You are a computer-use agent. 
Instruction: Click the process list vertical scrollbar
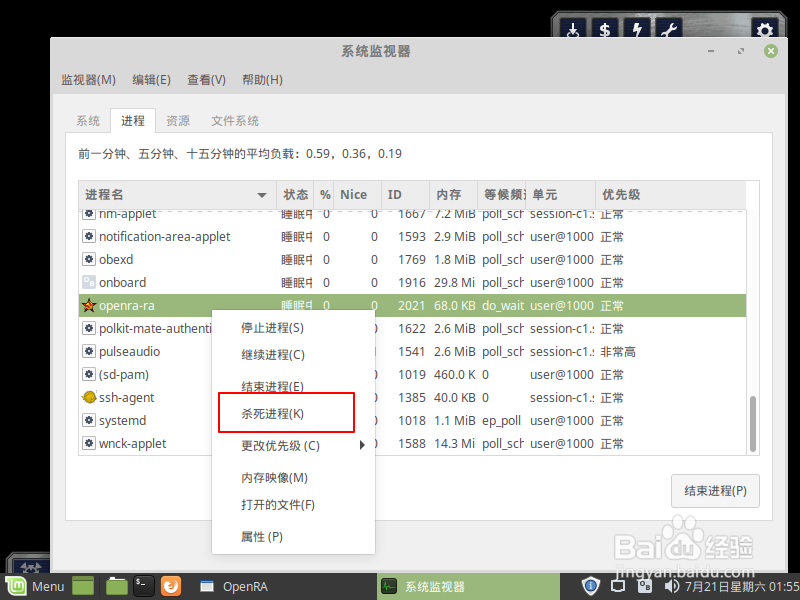pos(753,424)
